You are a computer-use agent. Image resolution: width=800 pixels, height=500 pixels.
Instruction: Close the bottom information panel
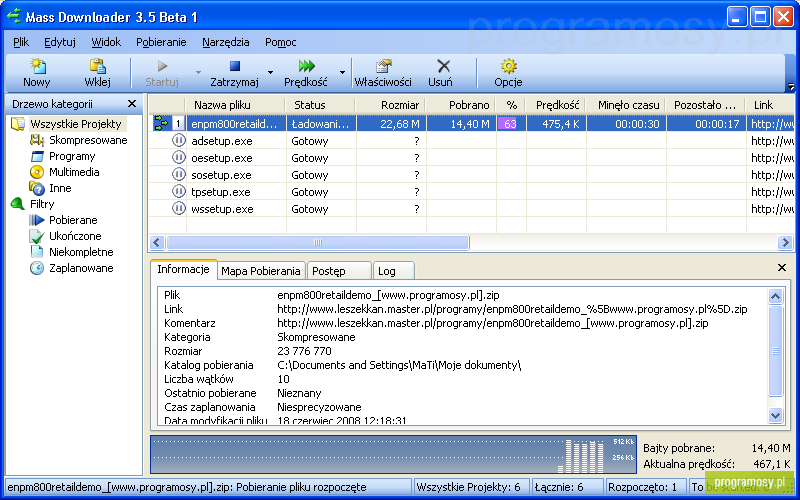782,267
